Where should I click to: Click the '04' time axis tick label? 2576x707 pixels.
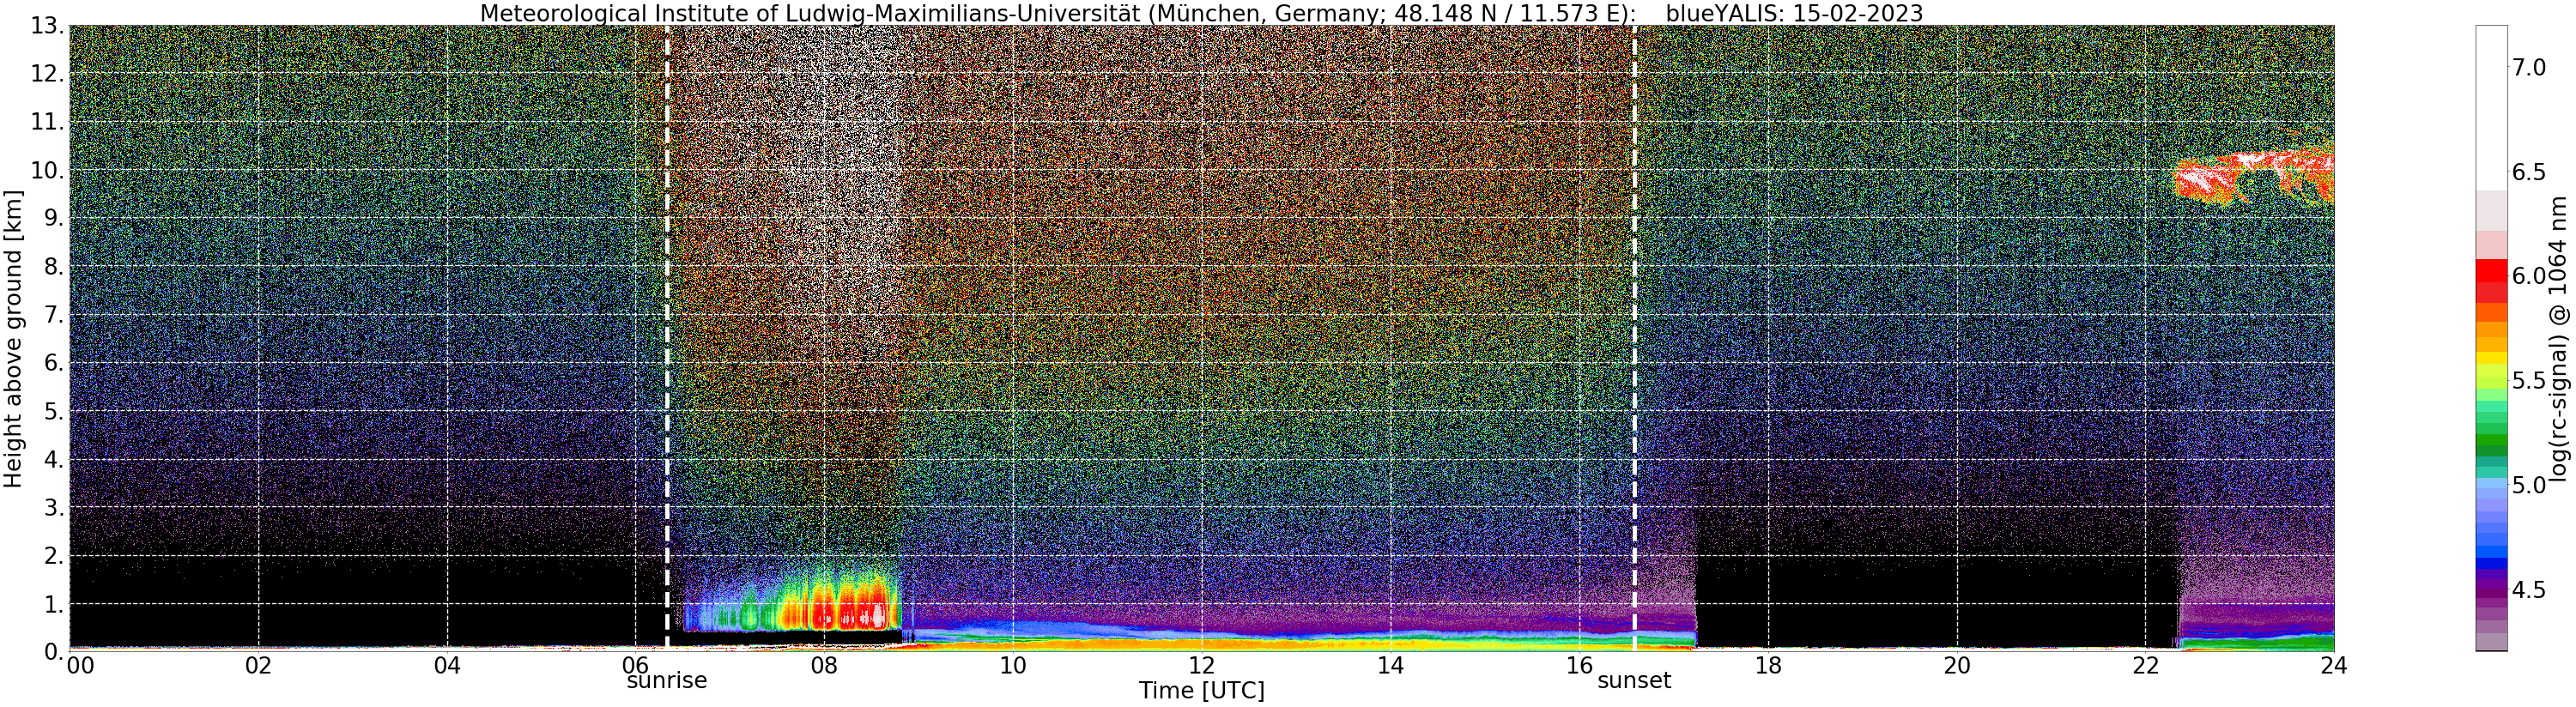(447, 666)
